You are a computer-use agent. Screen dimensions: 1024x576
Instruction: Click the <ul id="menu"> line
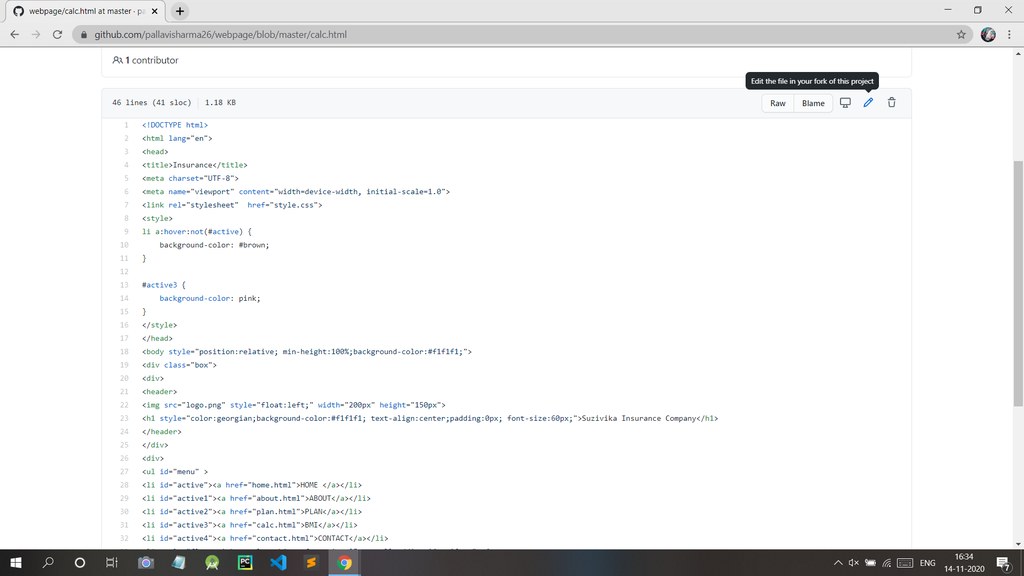click(x=175, y=472)
